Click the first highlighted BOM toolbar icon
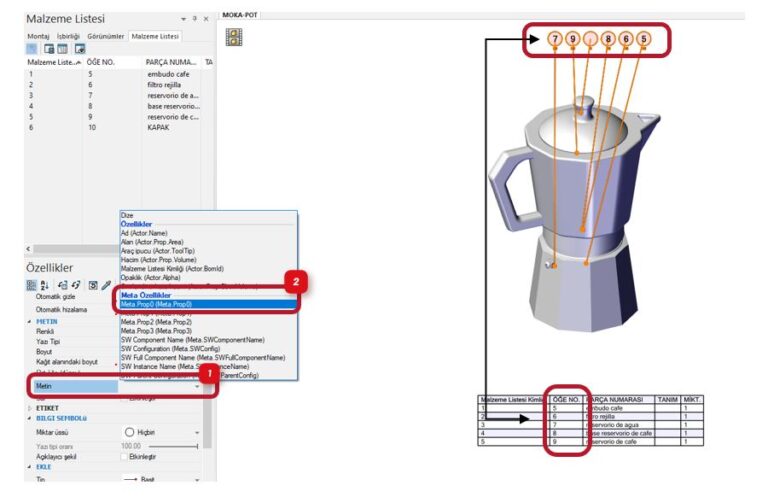Viewport: 768px width, 503px height. coord(33,49)
